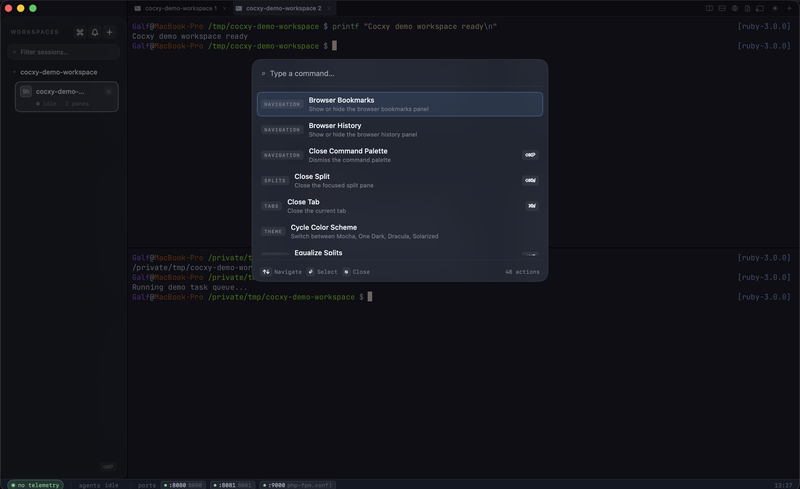The width and height of the screenshot is (800, 489).
Task: Select the cocxy-demo session card
Action: click(x=67, y=96)
